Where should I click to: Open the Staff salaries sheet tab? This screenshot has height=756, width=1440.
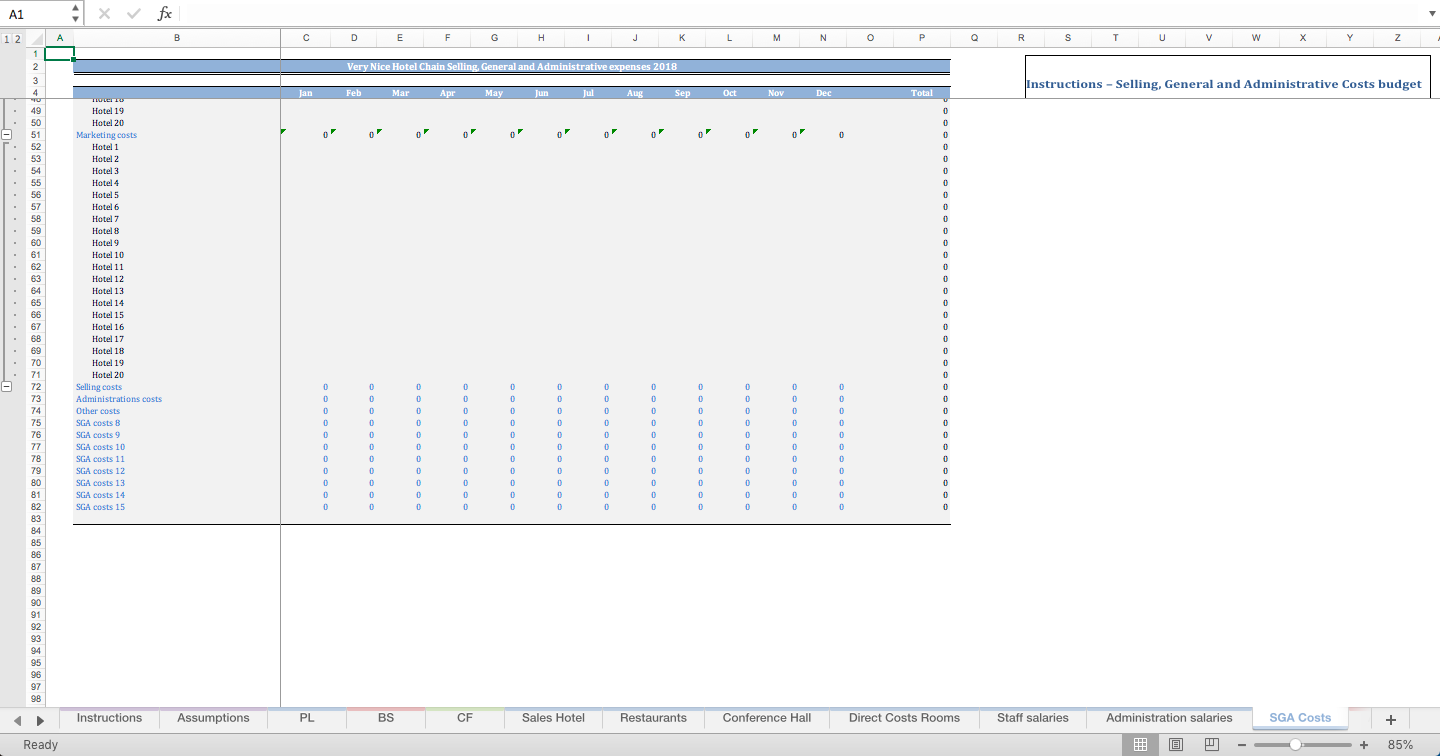point(1033,718)
